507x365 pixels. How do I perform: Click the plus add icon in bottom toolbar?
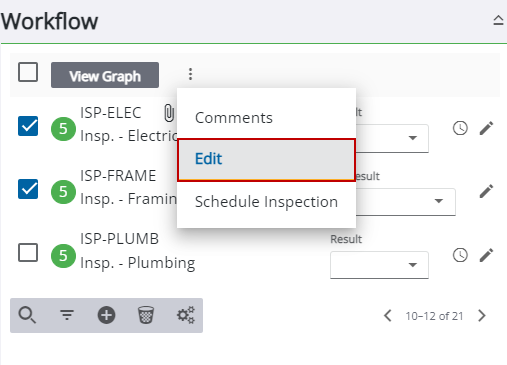[x=106, y=315]
